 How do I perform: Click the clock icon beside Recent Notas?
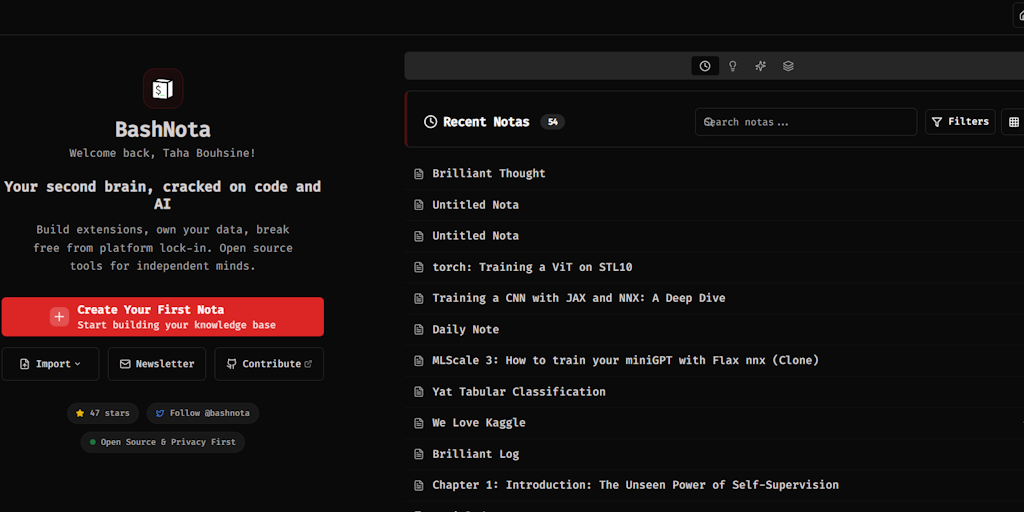[430, 121]
